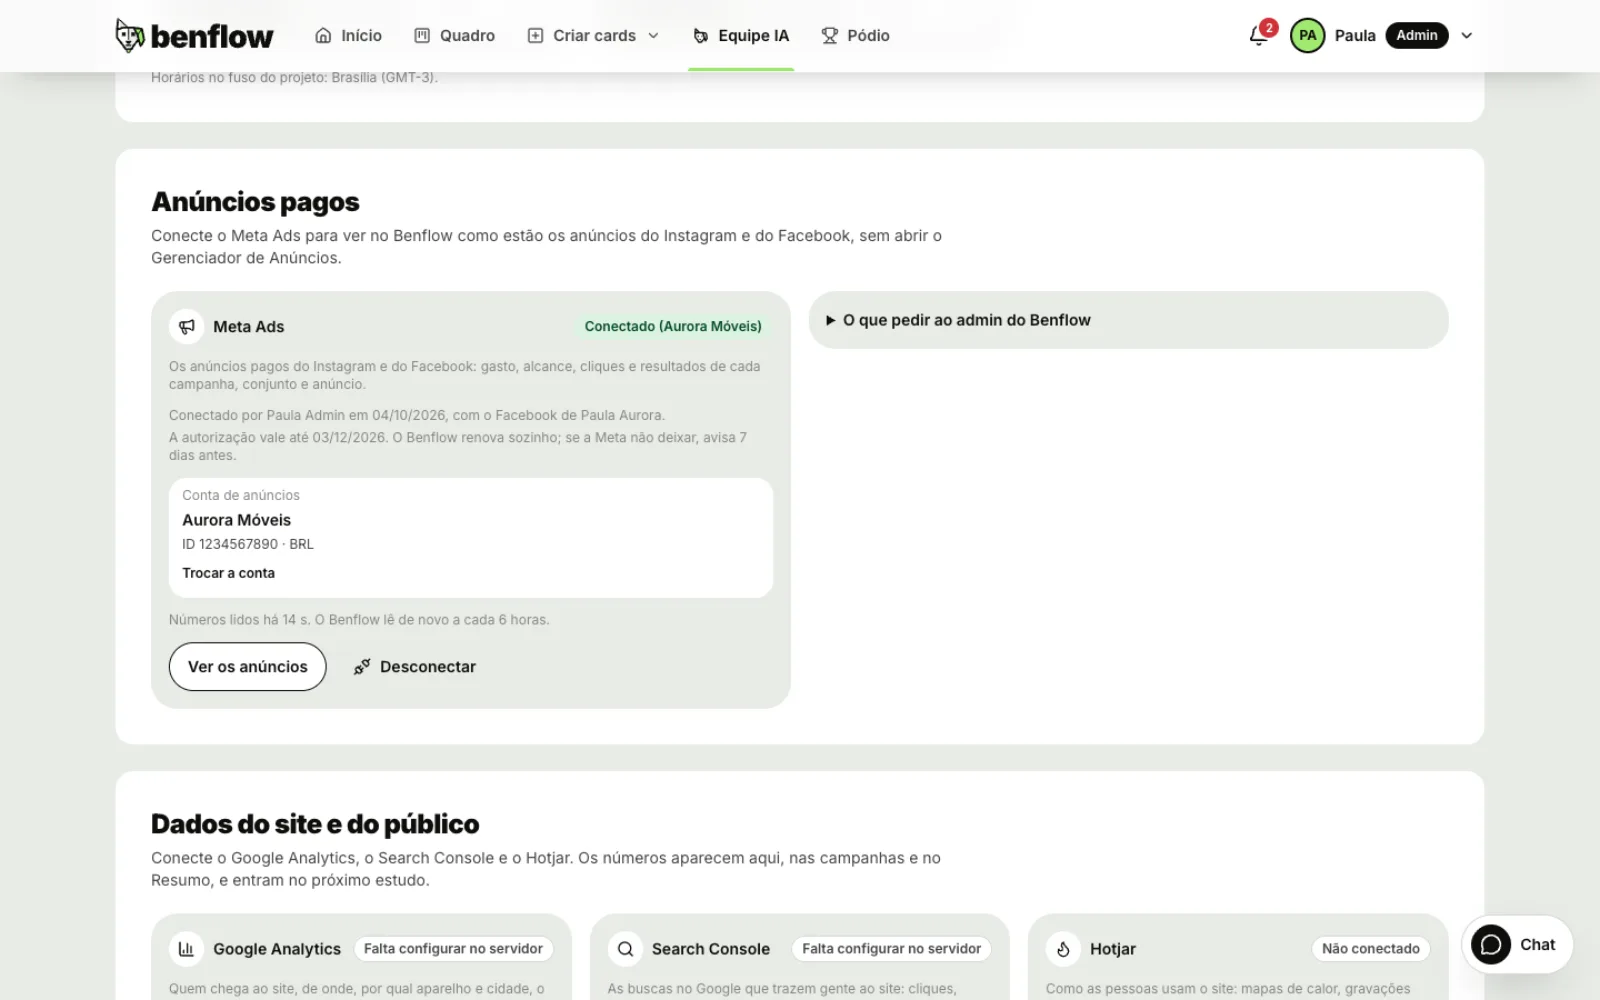Click the benflow logo

pos(194,35)
